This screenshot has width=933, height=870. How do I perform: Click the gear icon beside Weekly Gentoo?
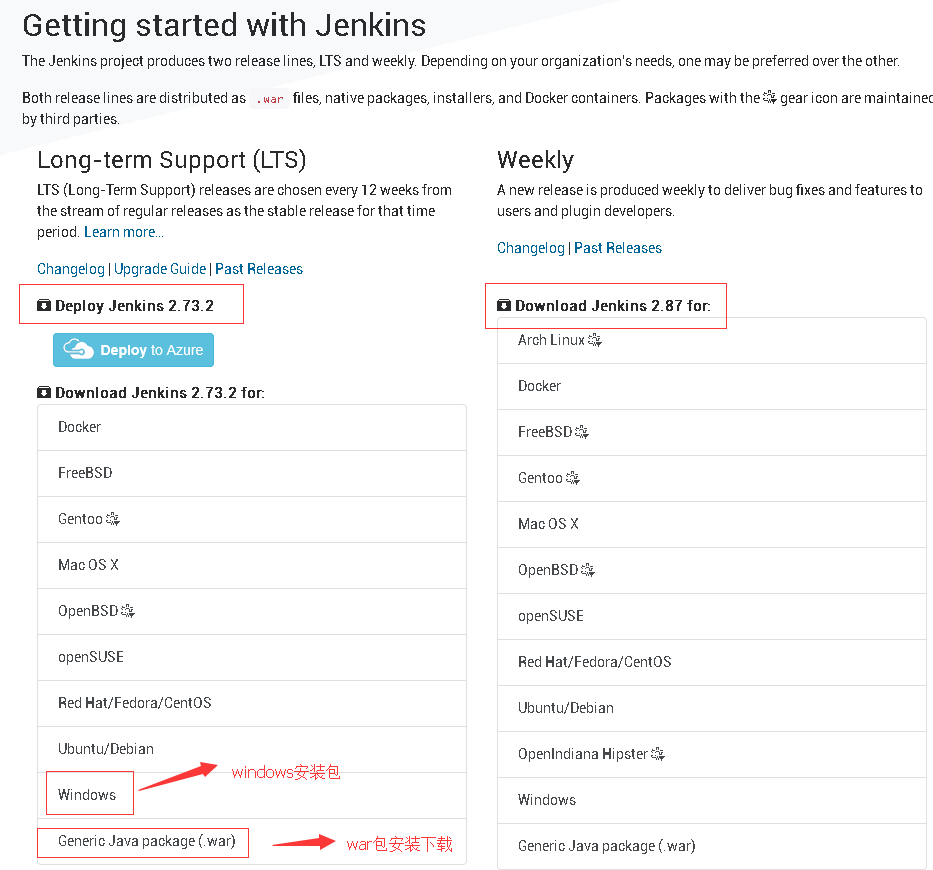point(573,478)
